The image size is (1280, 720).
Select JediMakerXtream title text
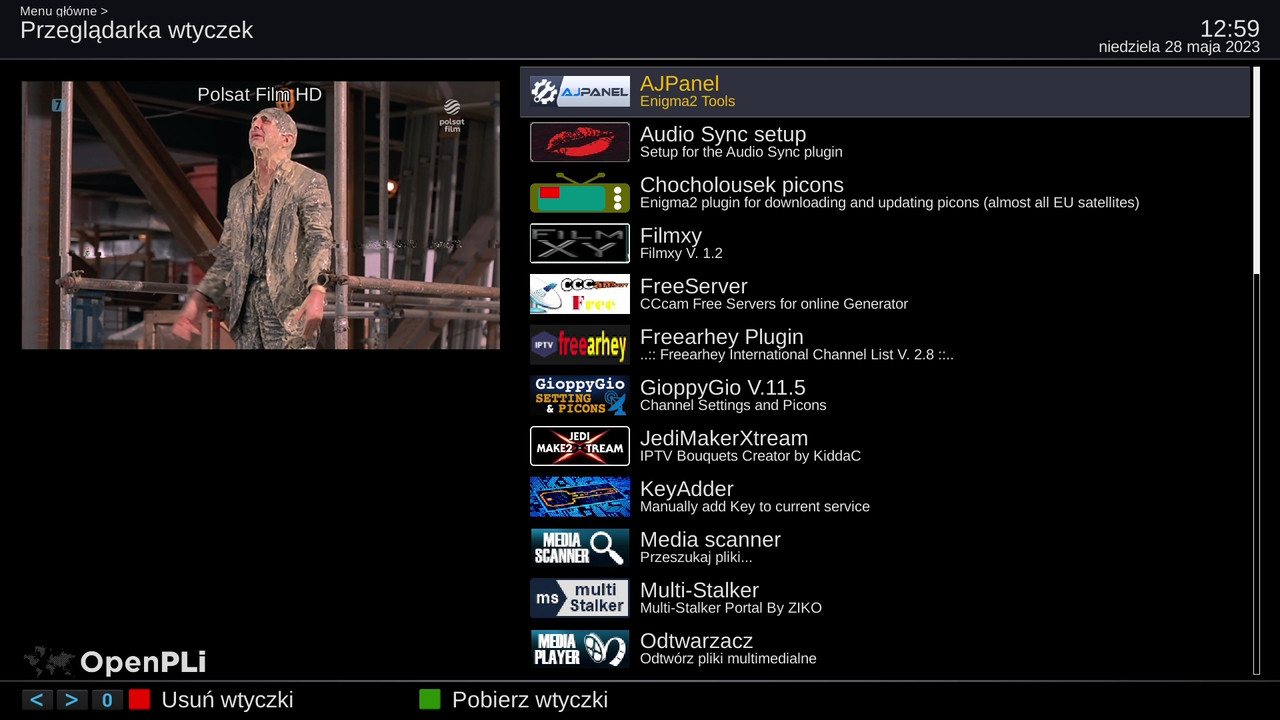pyautogui.click(x=724, y=438)
